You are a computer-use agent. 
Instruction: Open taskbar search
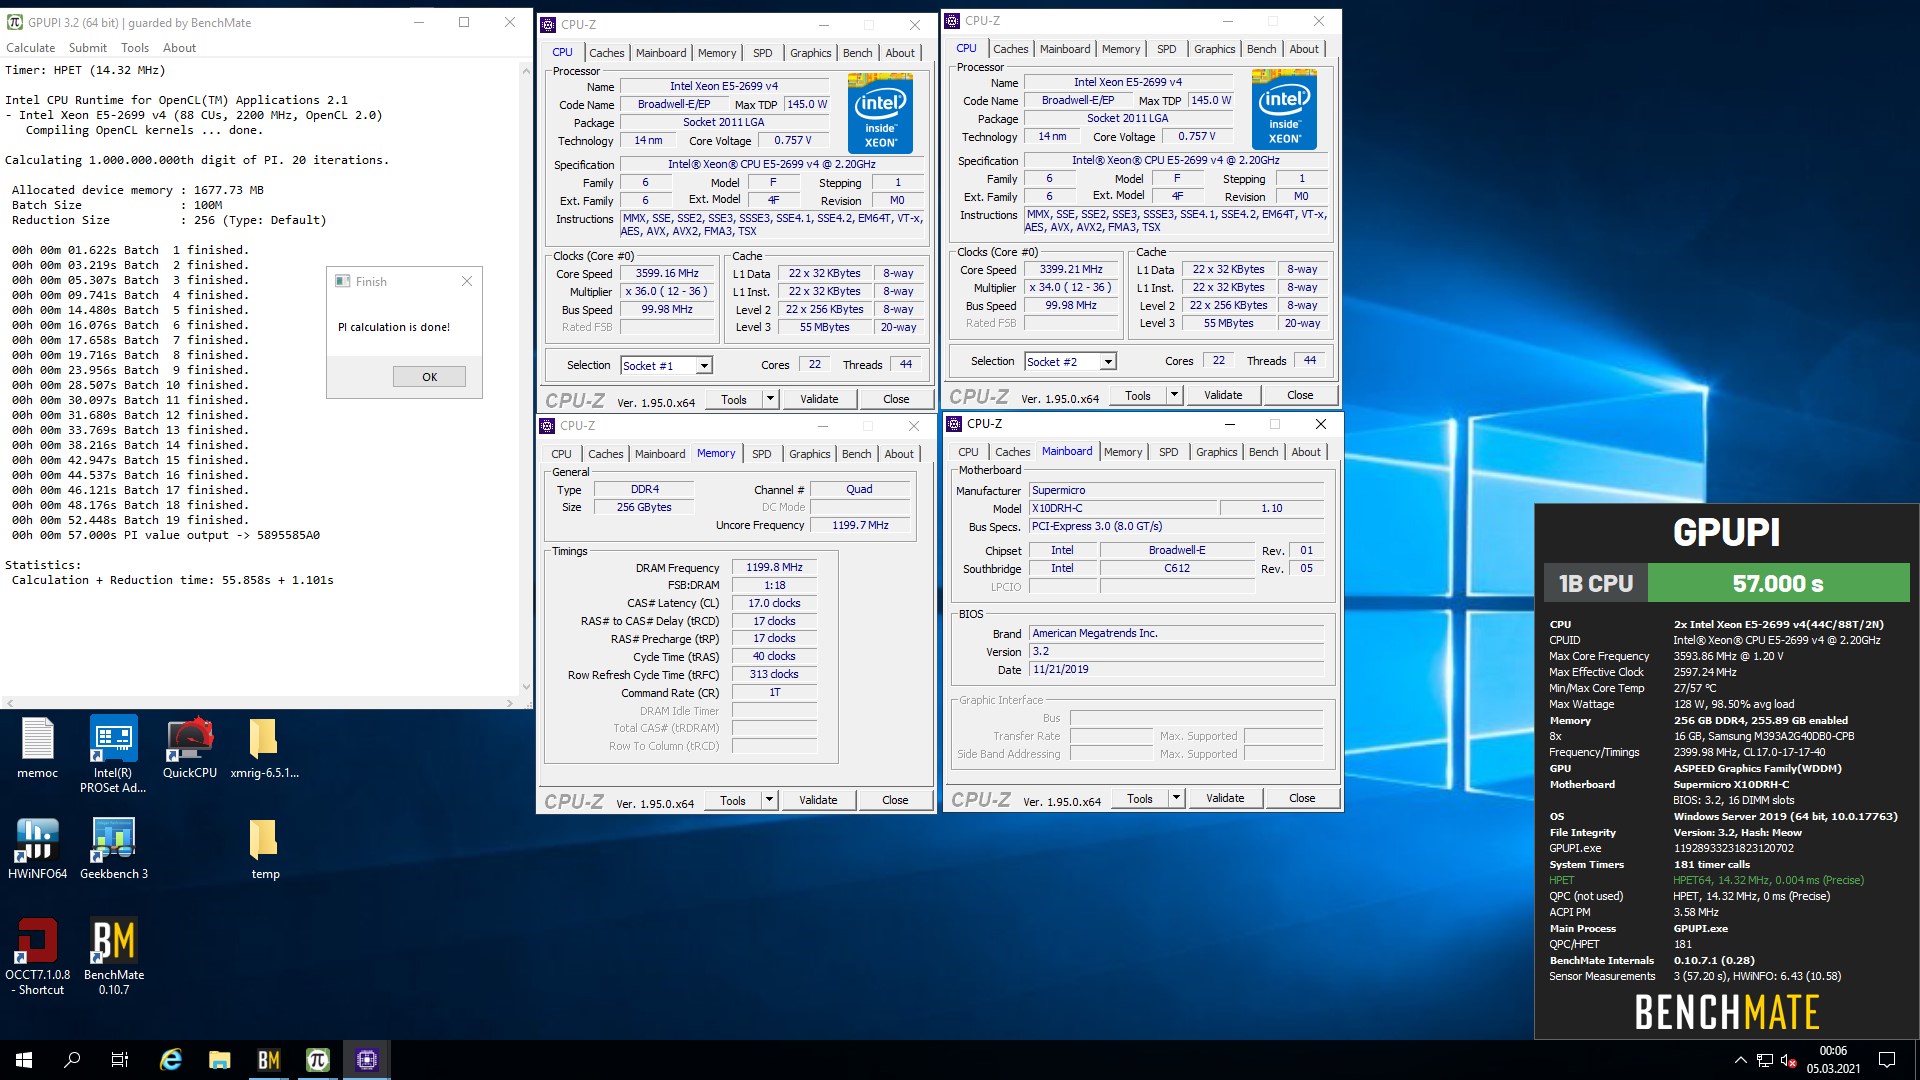[x=72, y=1060]
